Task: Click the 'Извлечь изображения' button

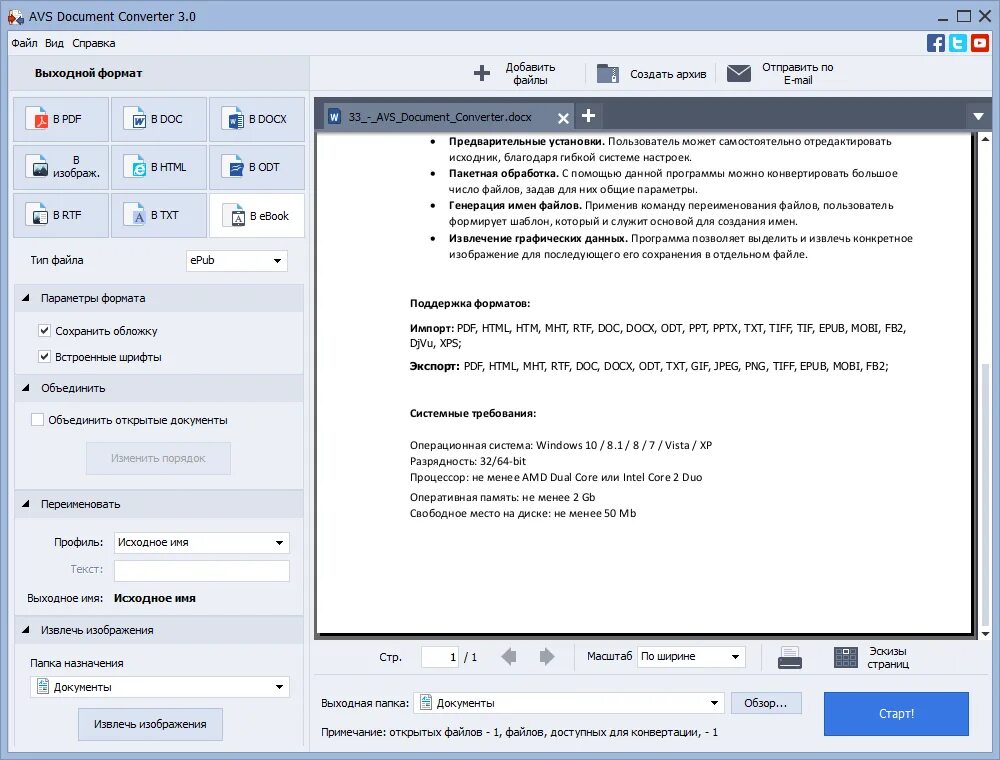Action: tap(151, 724)
